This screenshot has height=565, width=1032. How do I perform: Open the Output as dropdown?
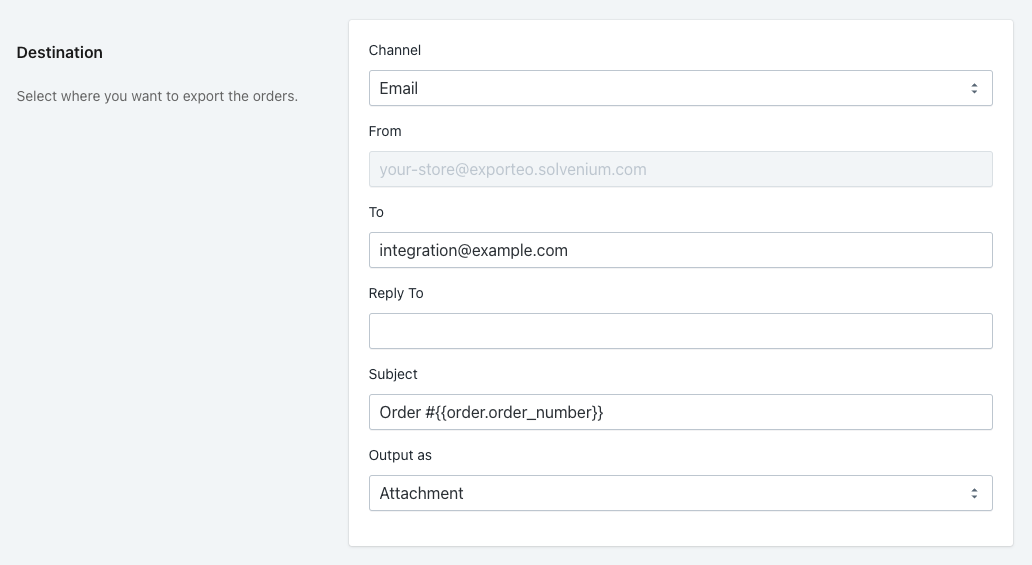680,493
